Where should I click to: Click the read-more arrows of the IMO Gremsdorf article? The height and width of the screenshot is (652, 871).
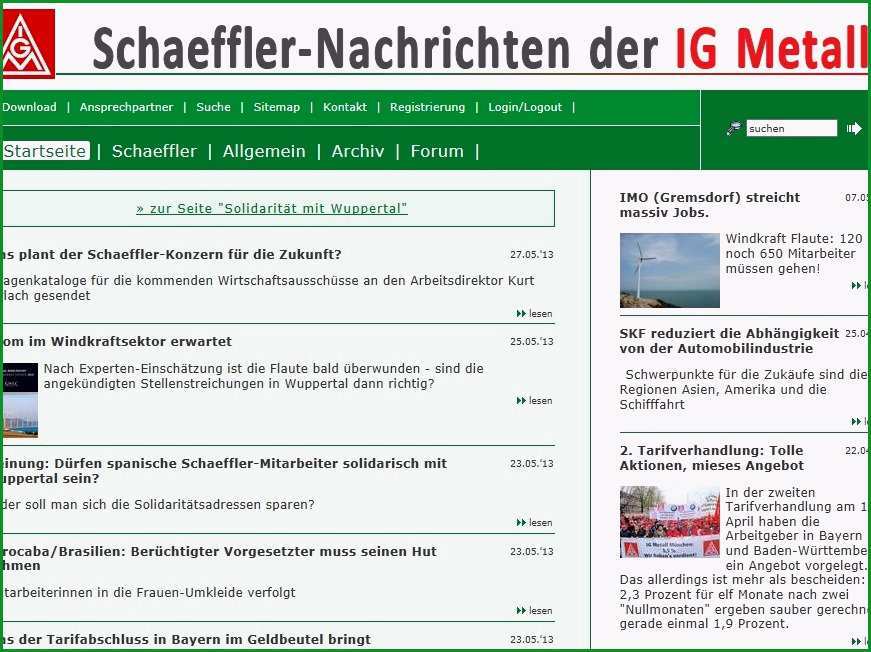pyautogui.click(x=859, y=286)
